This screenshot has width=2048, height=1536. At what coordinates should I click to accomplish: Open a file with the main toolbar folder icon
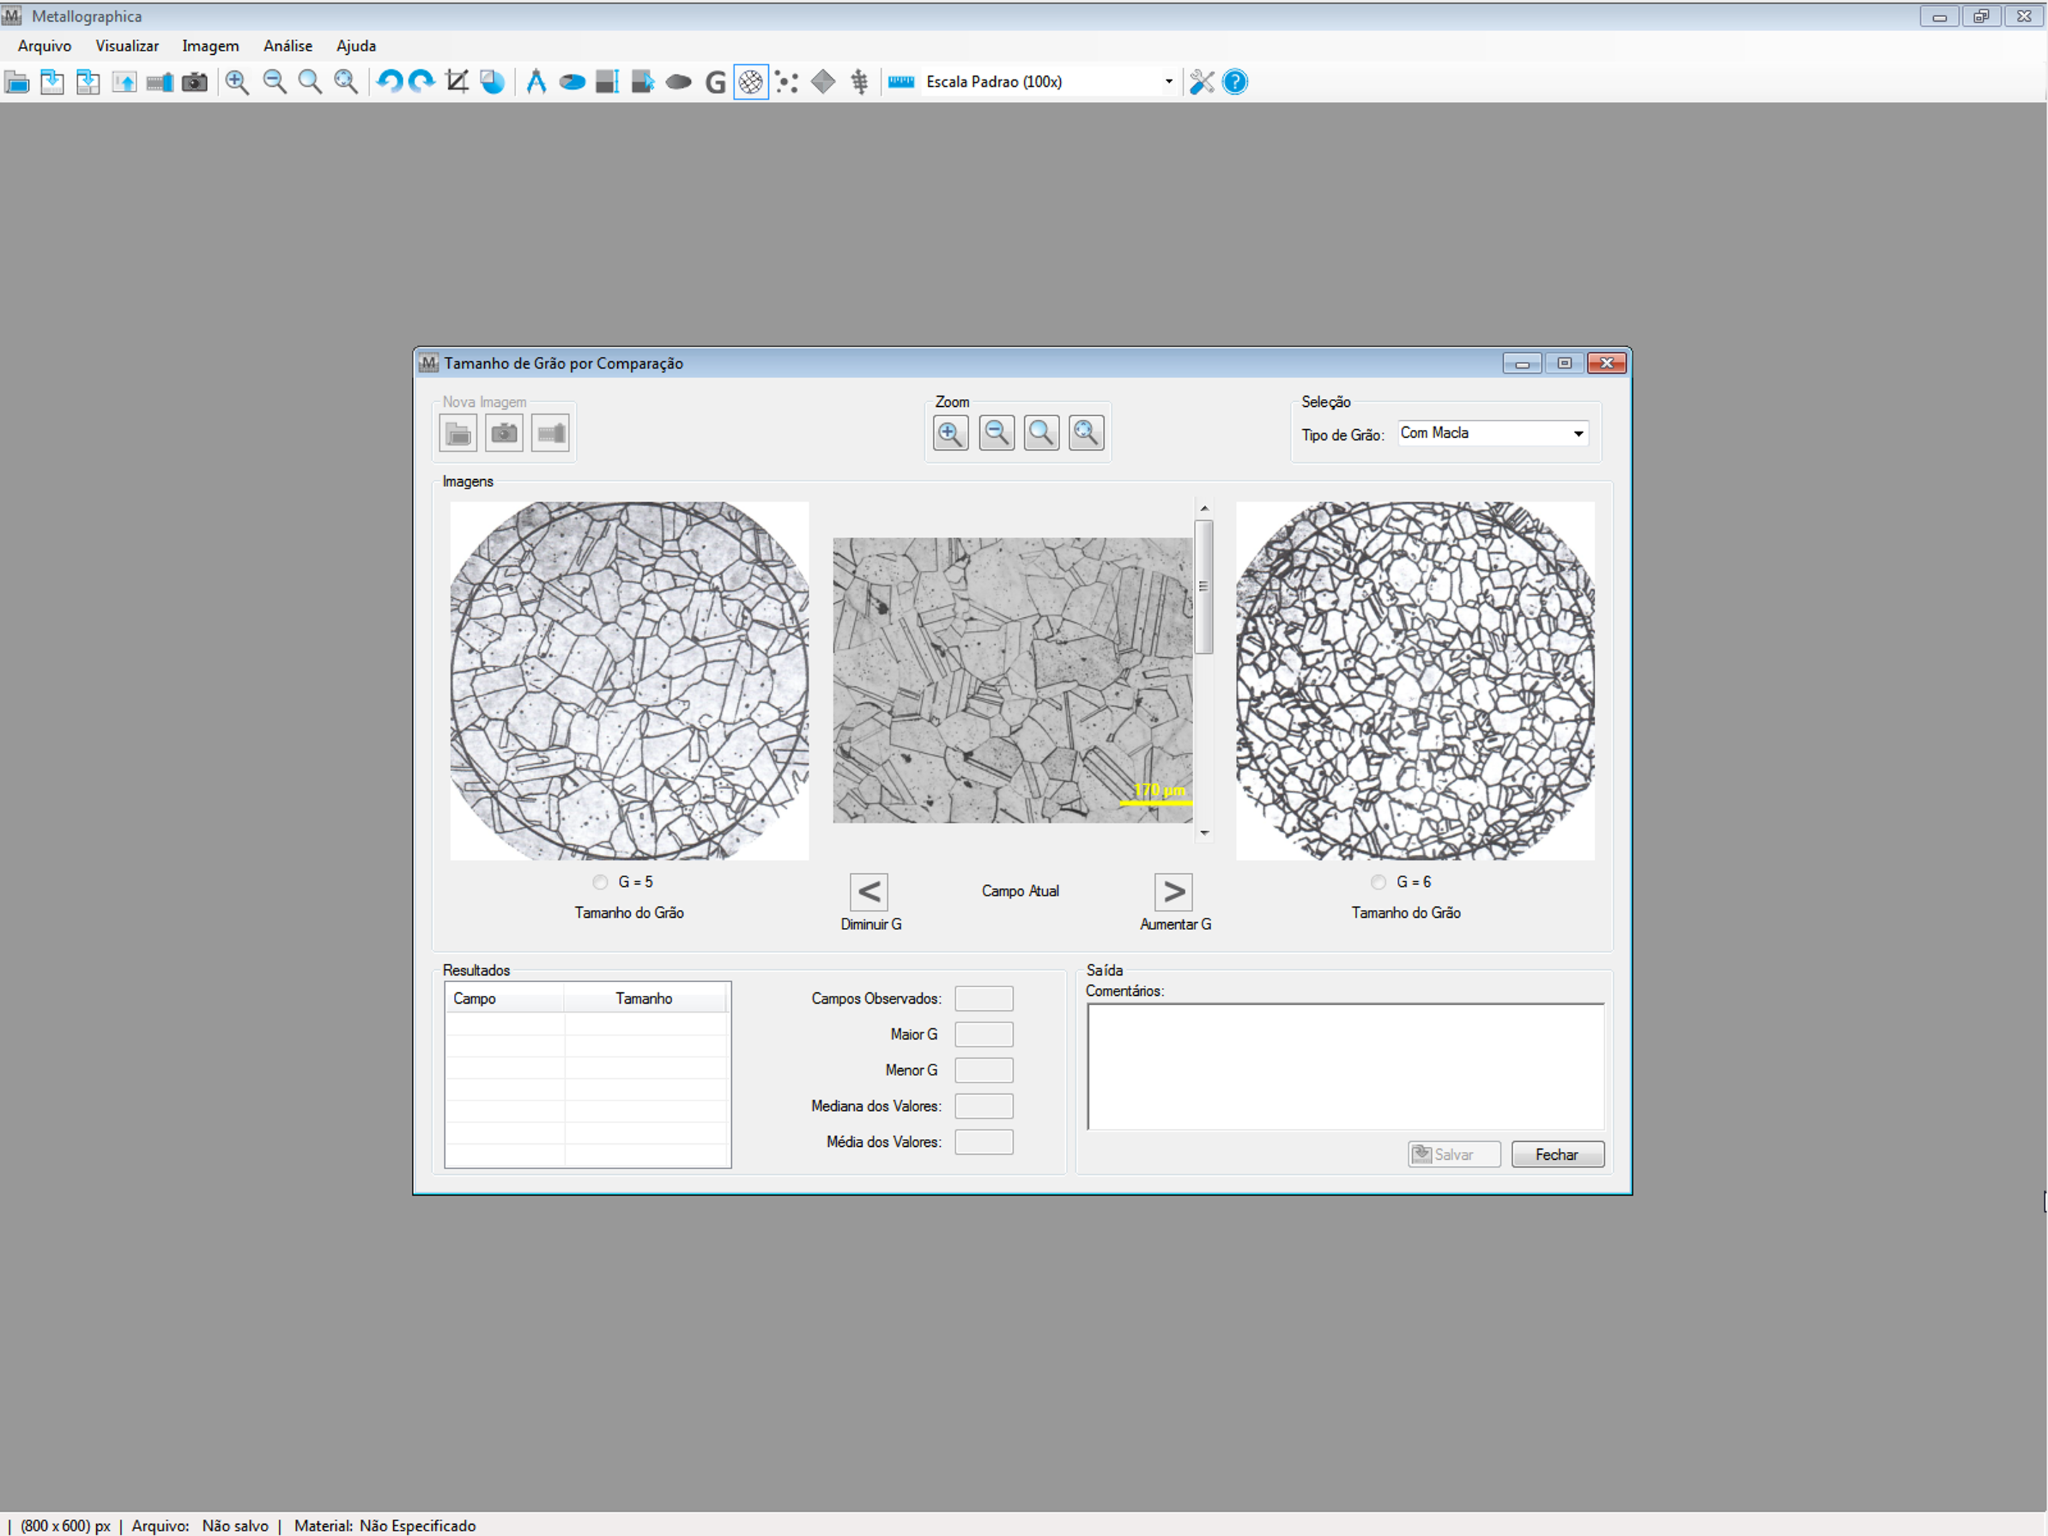[x=17, y=82]
